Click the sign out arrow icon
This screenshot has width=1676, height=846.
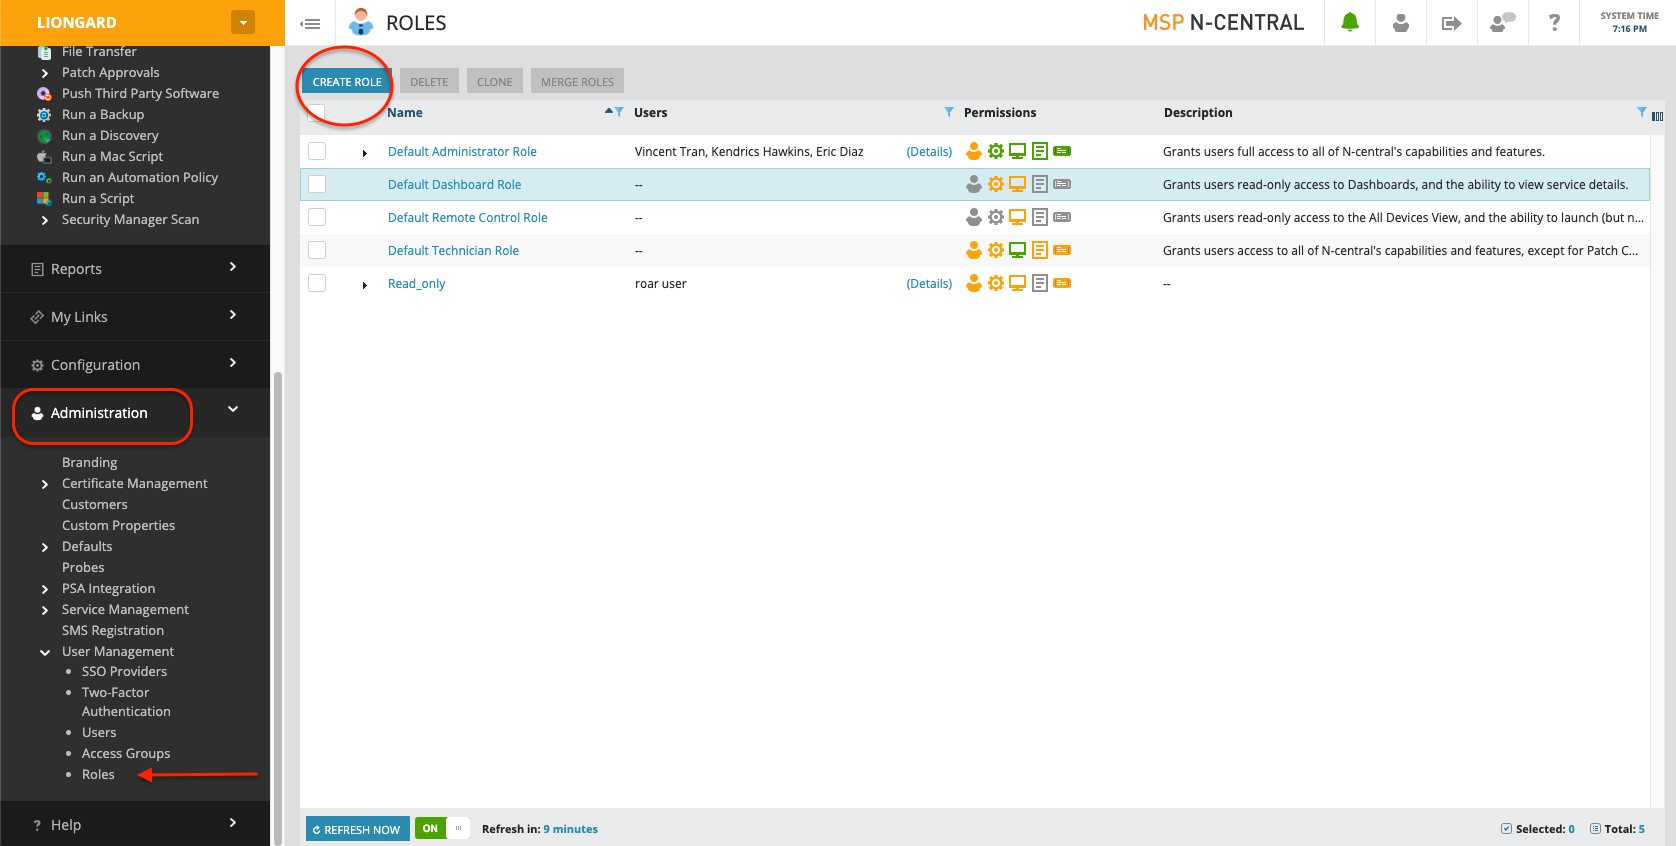(x=1452, y=23)
